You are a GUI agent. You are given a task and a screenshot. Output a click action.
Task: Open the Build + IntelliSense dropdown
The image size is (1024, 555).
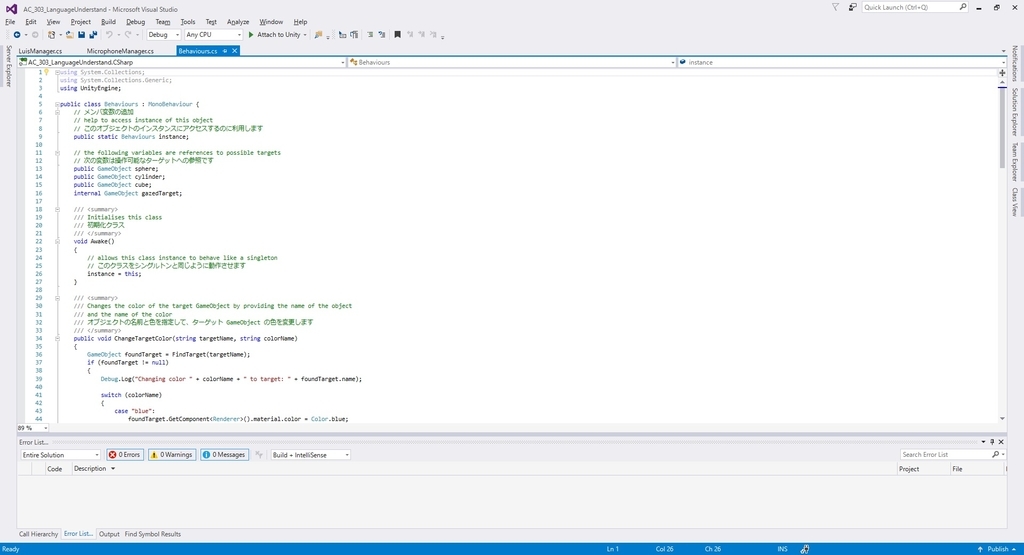pyautogui.click(x=311, y=455)
